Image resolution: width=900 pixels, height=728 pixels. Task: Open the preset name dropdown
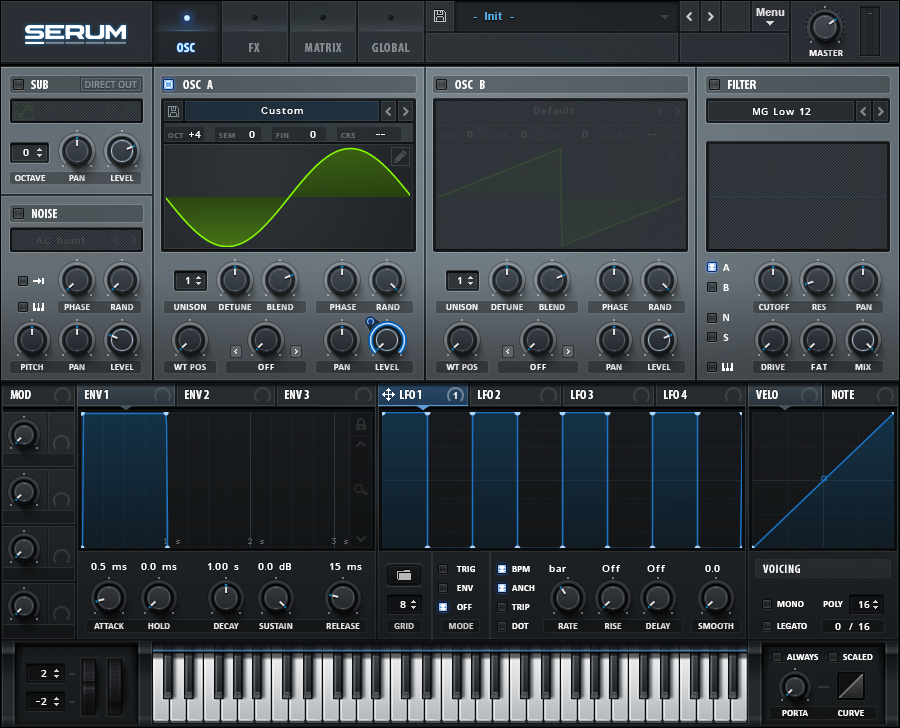tap(569, 17)
